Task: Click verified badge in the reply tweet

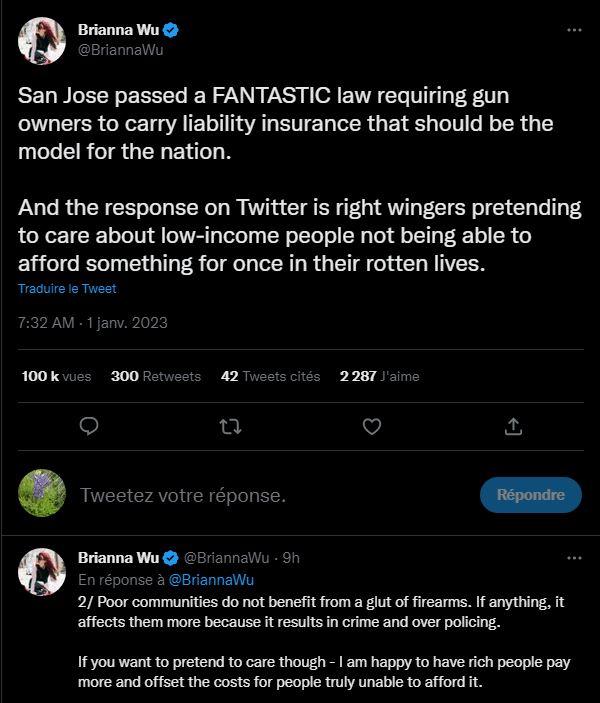Action: click(x=171, y=558)
